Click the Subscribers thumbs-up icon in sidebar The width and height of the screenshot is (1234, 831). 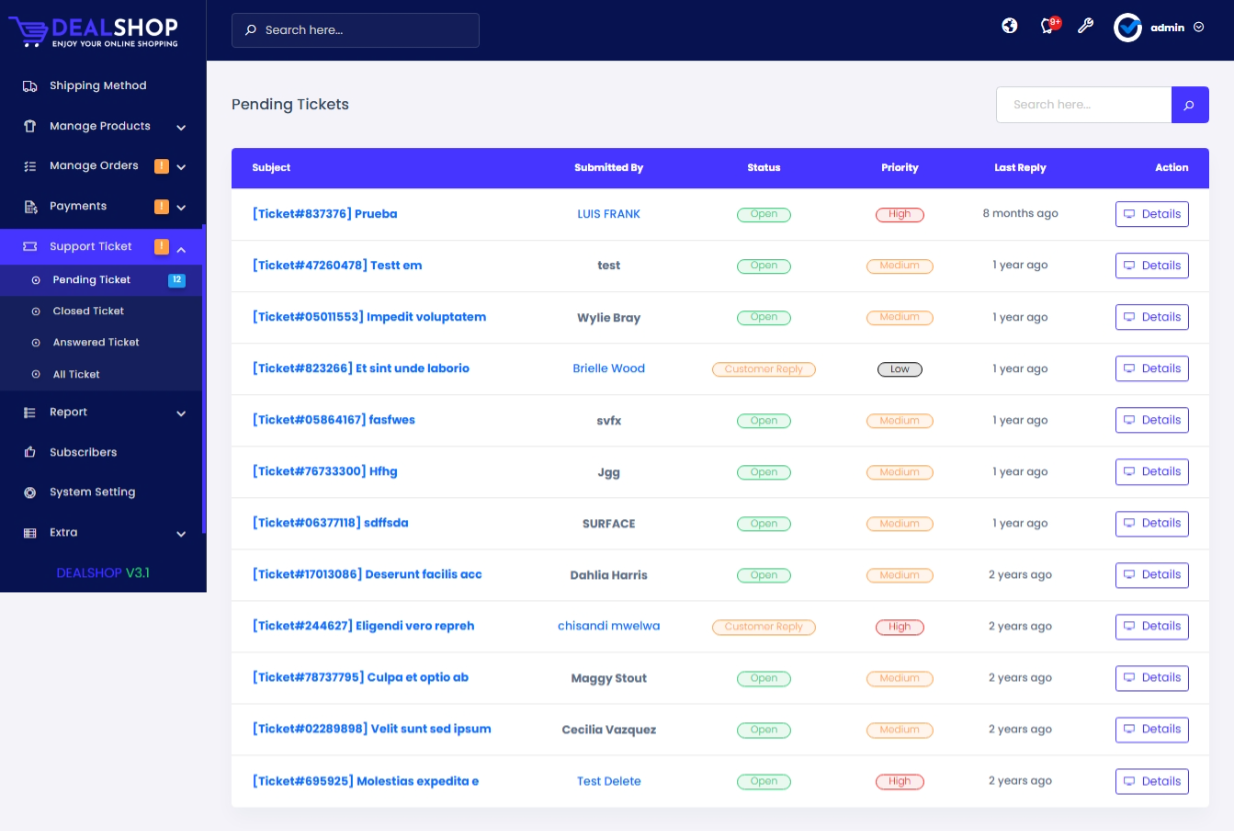pyautogui.click(x=30, y=452)
